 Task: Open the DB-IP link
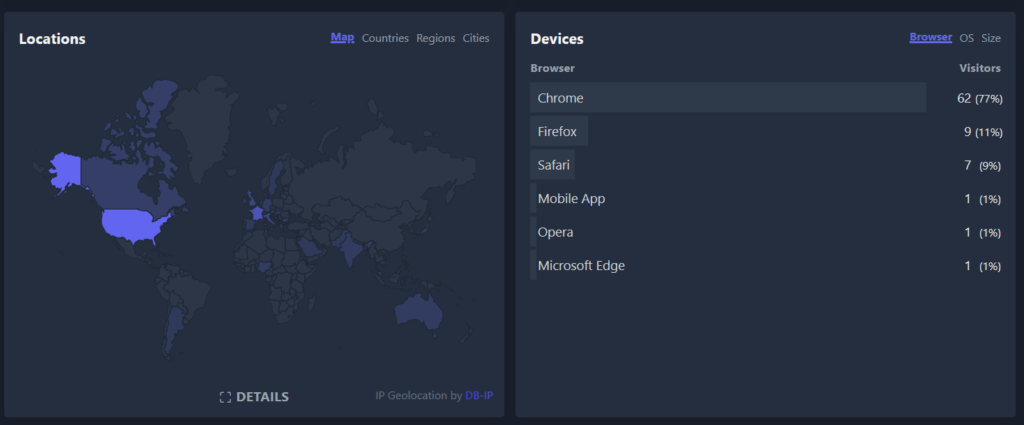point(479,396)
